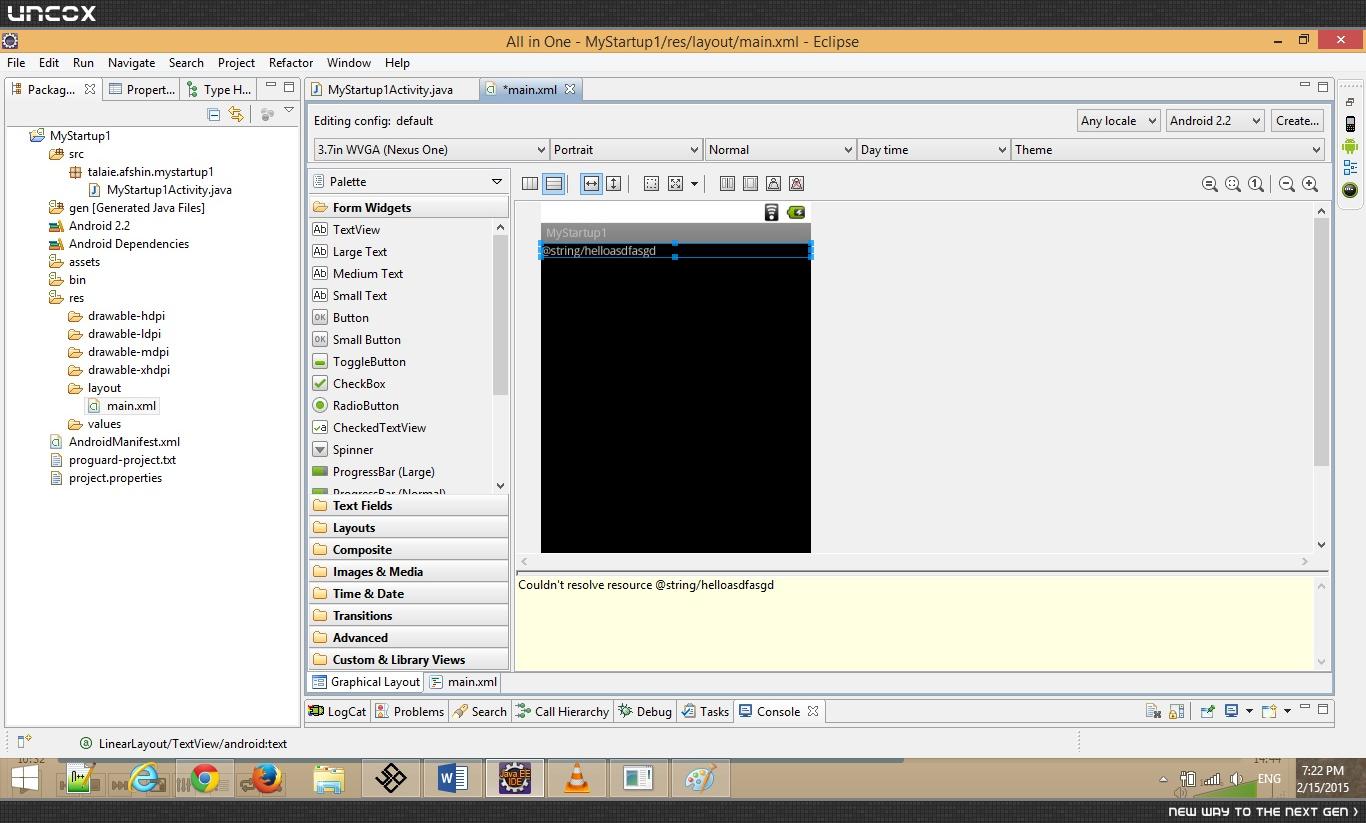Open the device dropdown showing 3.7in WVGA

pos(431,150)
